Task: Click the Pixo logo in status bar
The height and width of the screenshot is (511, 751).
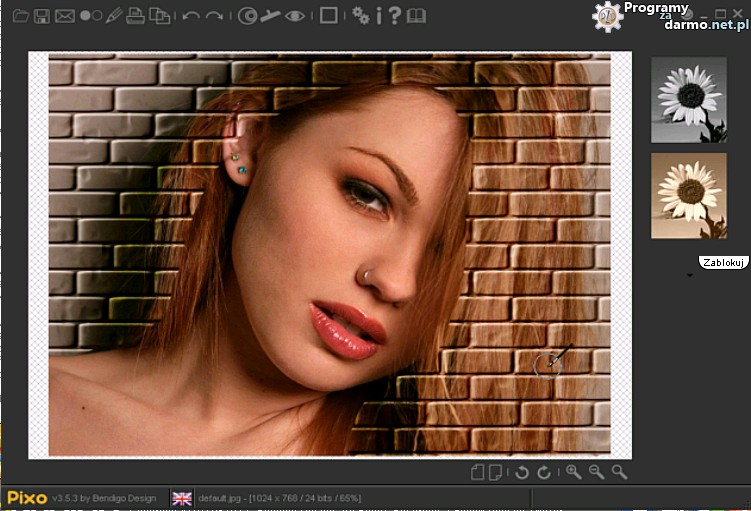Action: coord(27,497)
